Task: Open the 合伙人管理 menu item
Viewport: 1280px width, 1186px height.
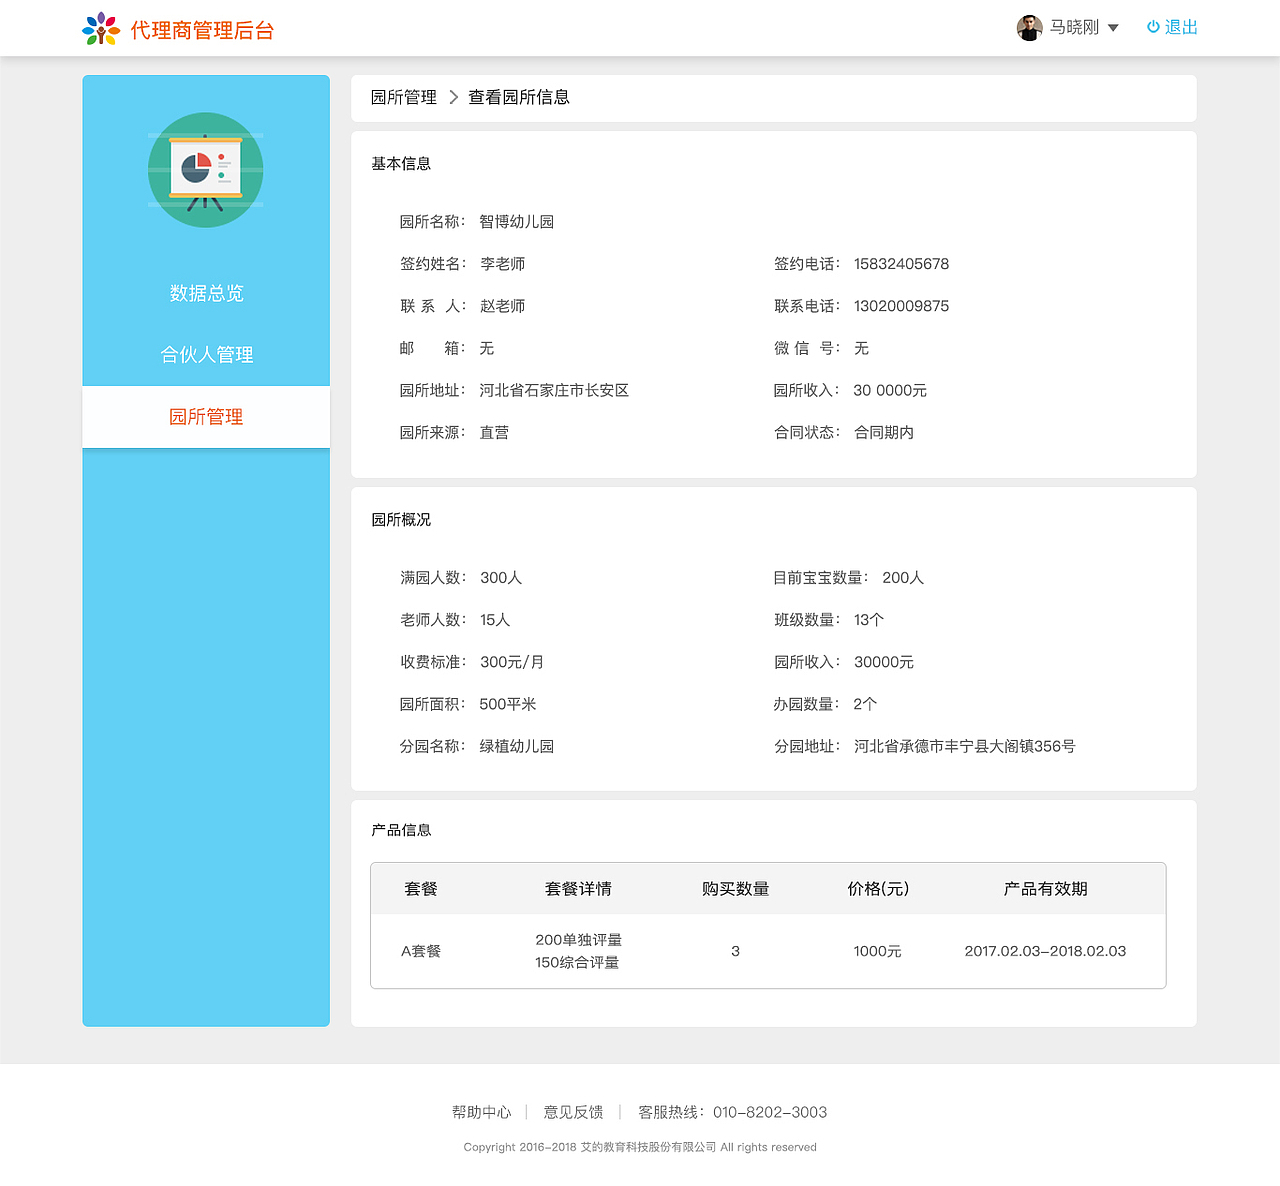Action: pos(206,355)
